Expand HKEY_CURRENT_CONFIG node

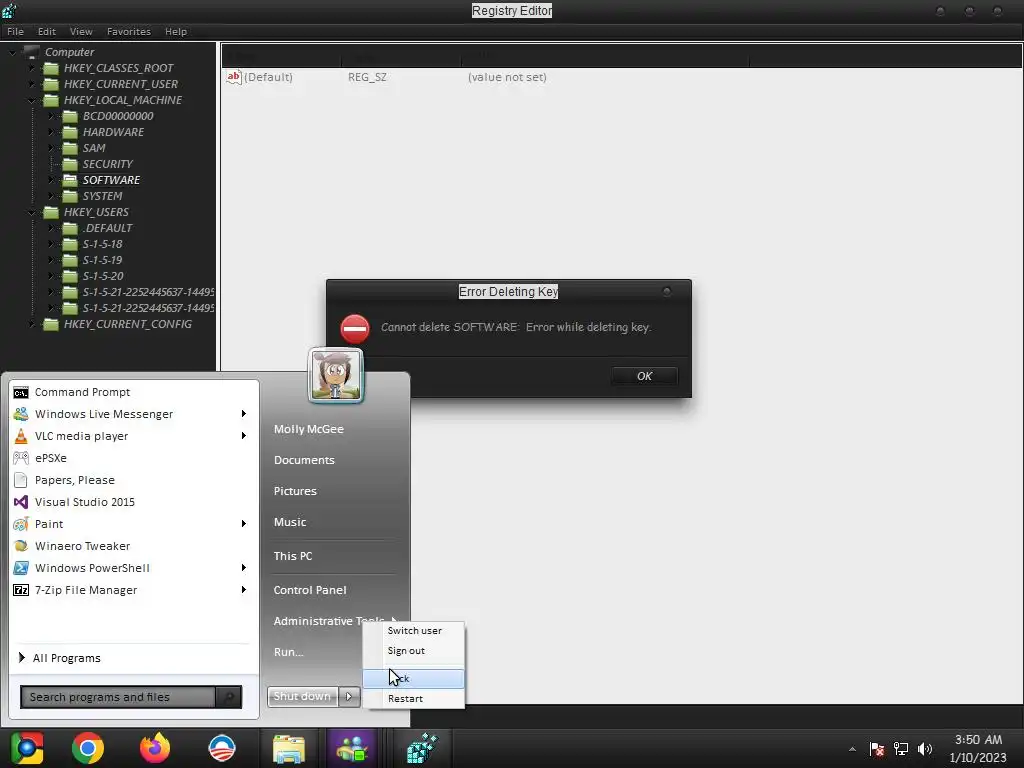tap(31, 324)
